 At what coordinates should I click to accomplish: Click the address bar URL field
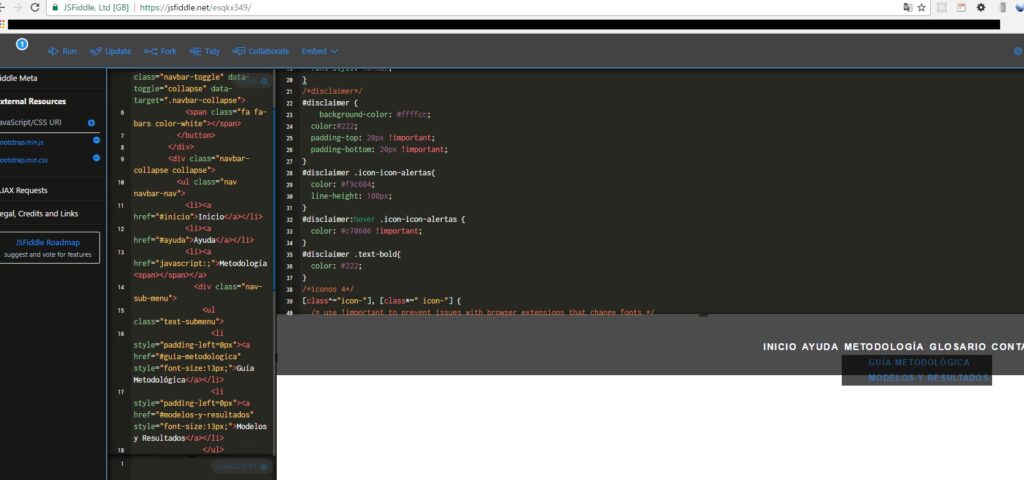(500, 7)
